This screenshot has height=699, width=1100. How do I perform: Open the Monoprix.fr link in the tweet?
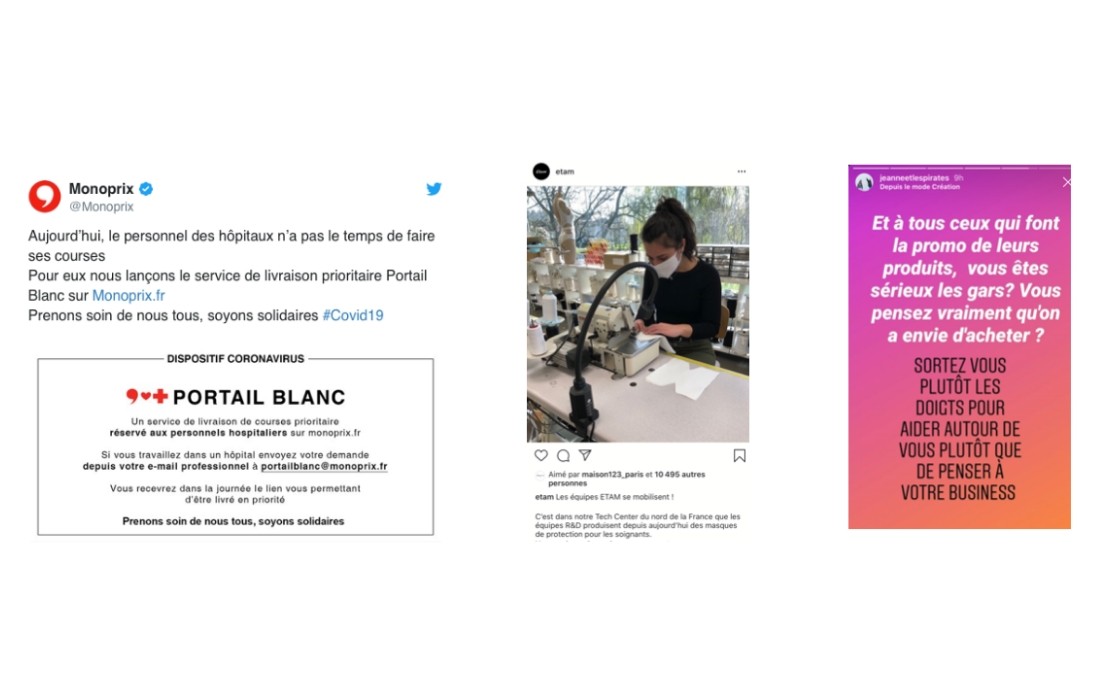(x=128, y=295)
